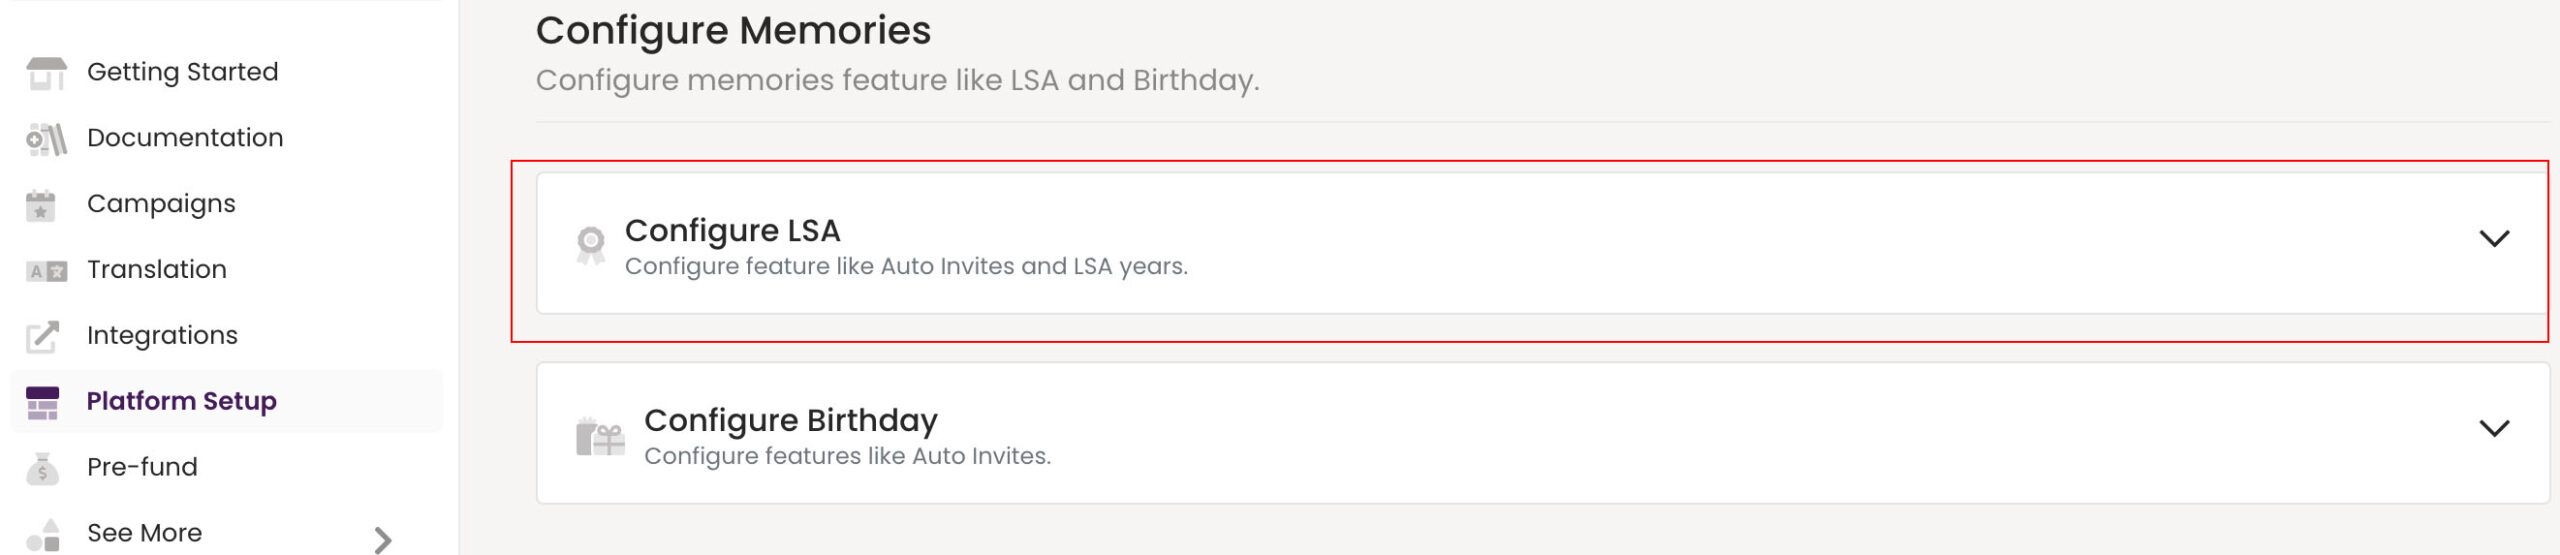Click the Integrations external-link icon

point(43,337)
